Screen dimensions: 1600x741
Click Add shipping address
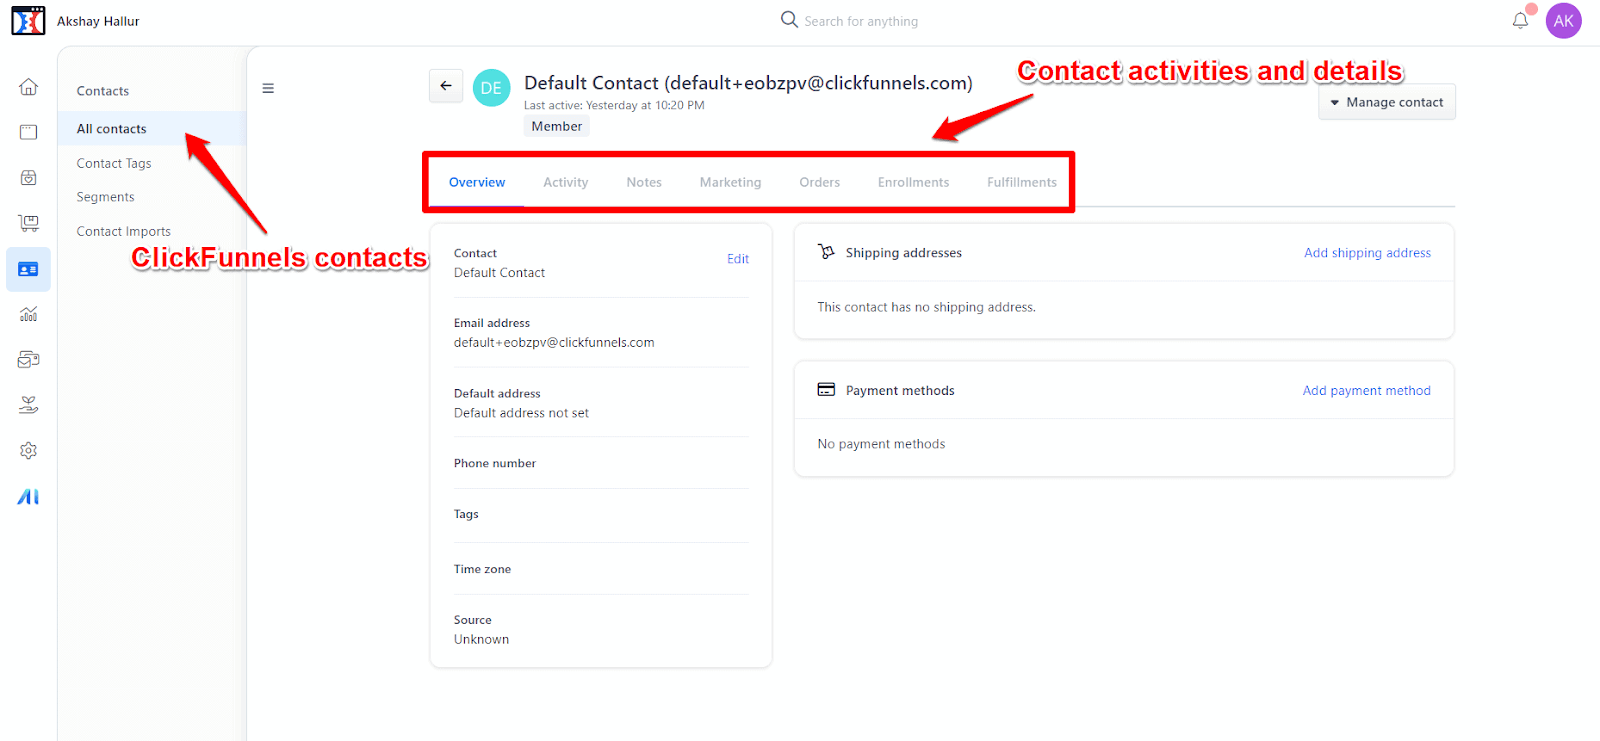[1367, 252]
